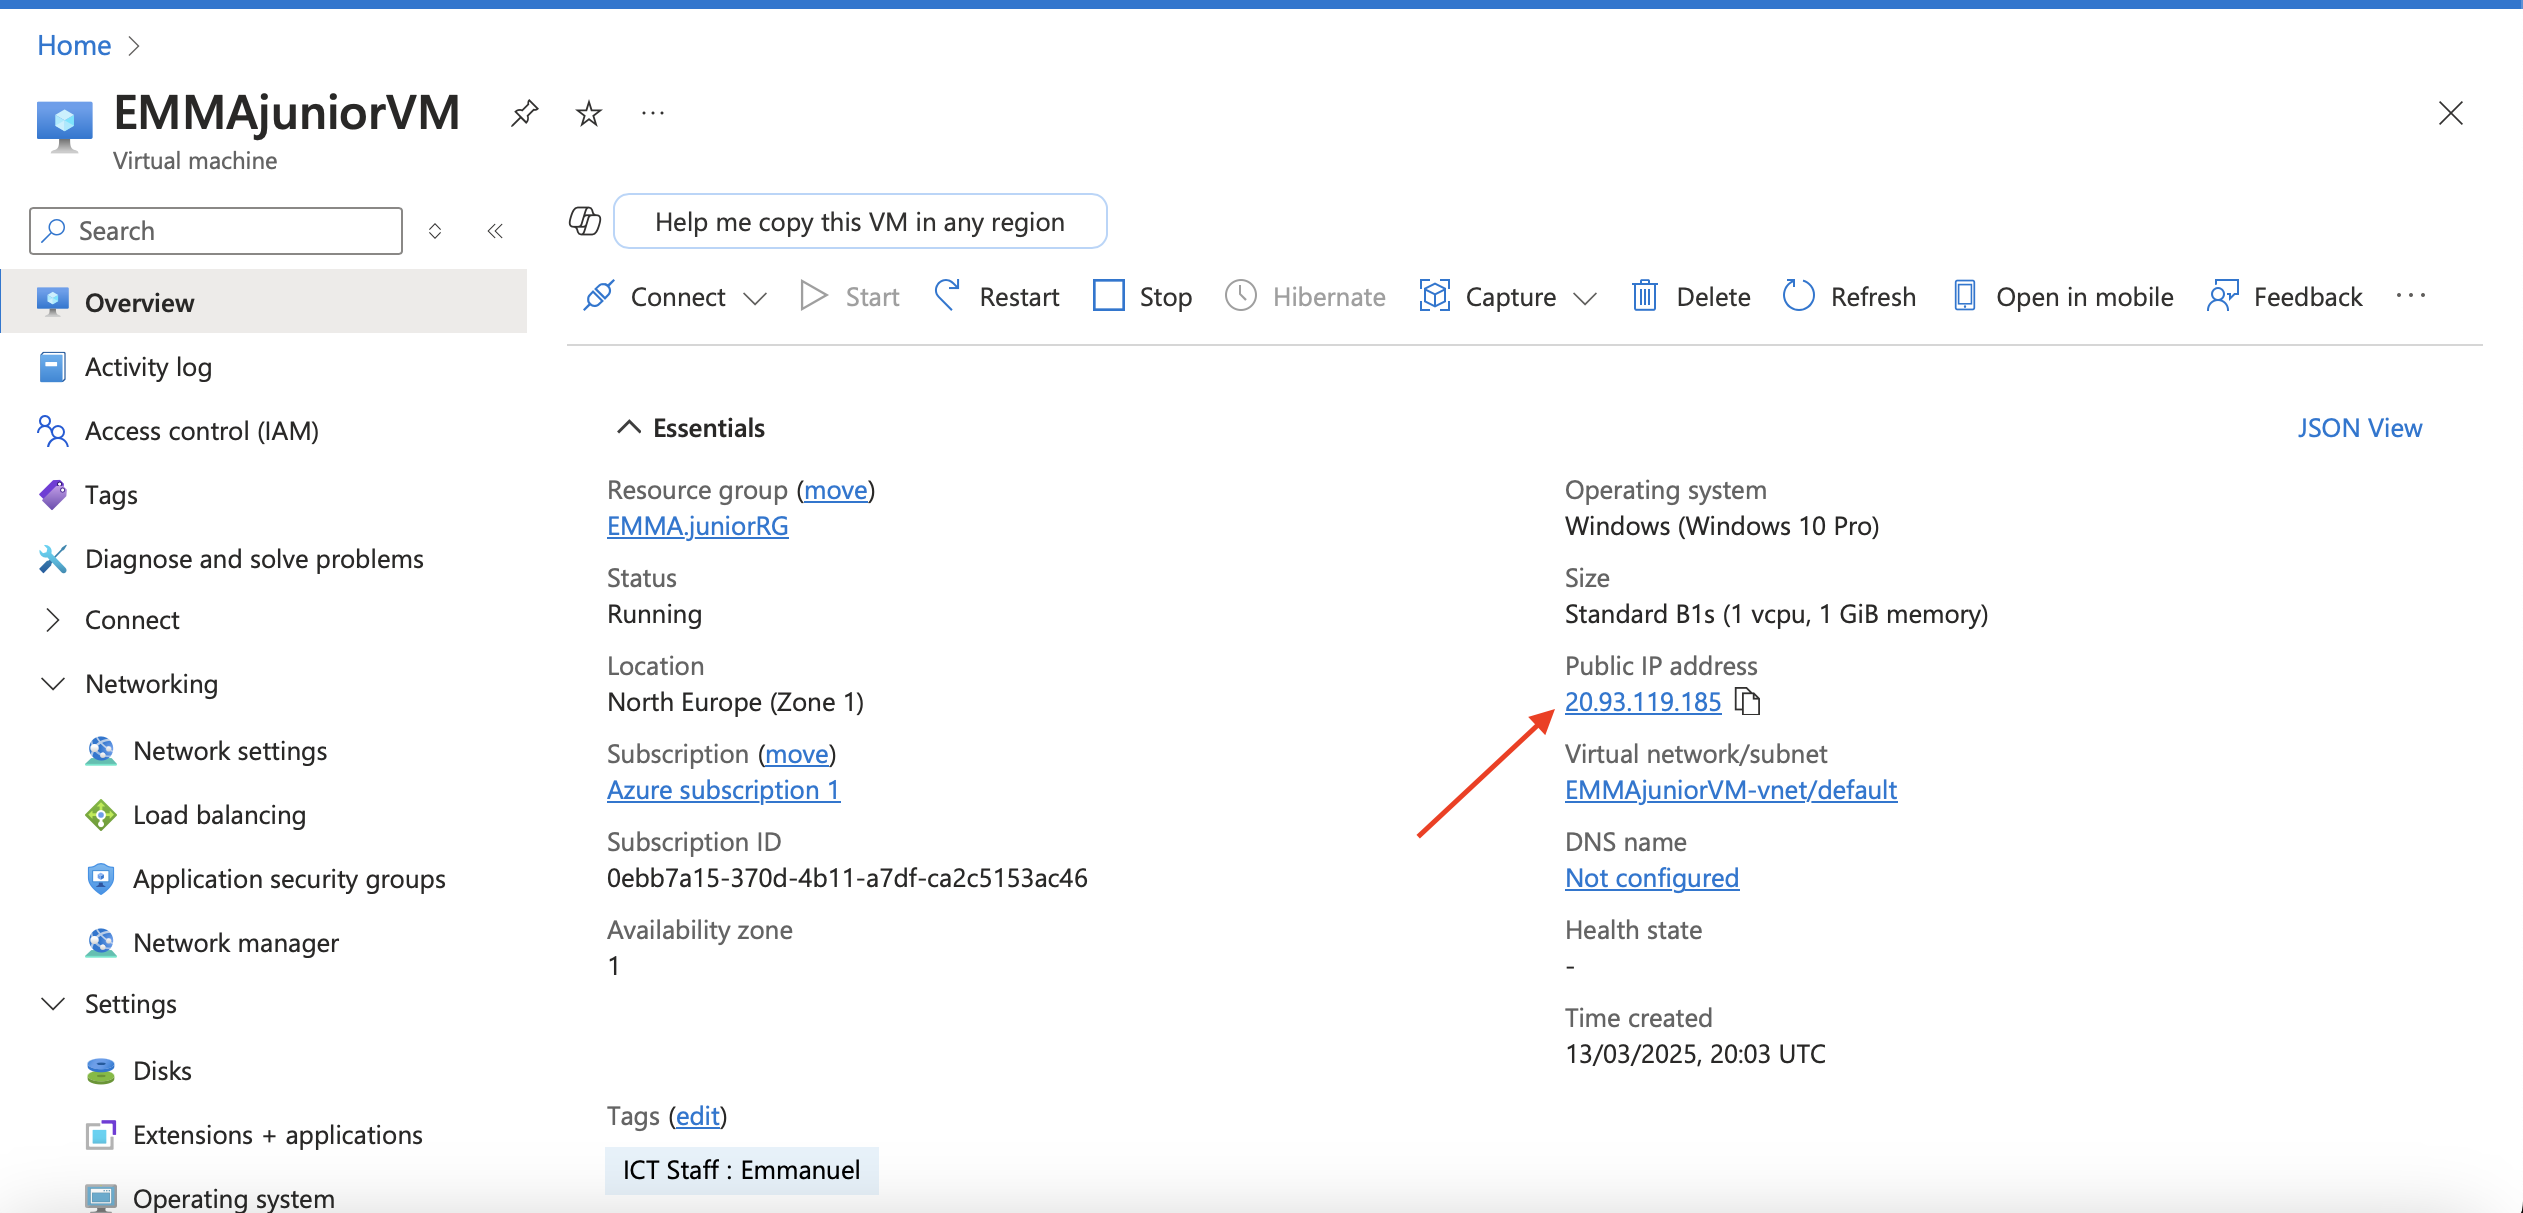Click the Load balancing diamond icon
The height and width of the screenshot is (1213, 2523).
(101, 815)
